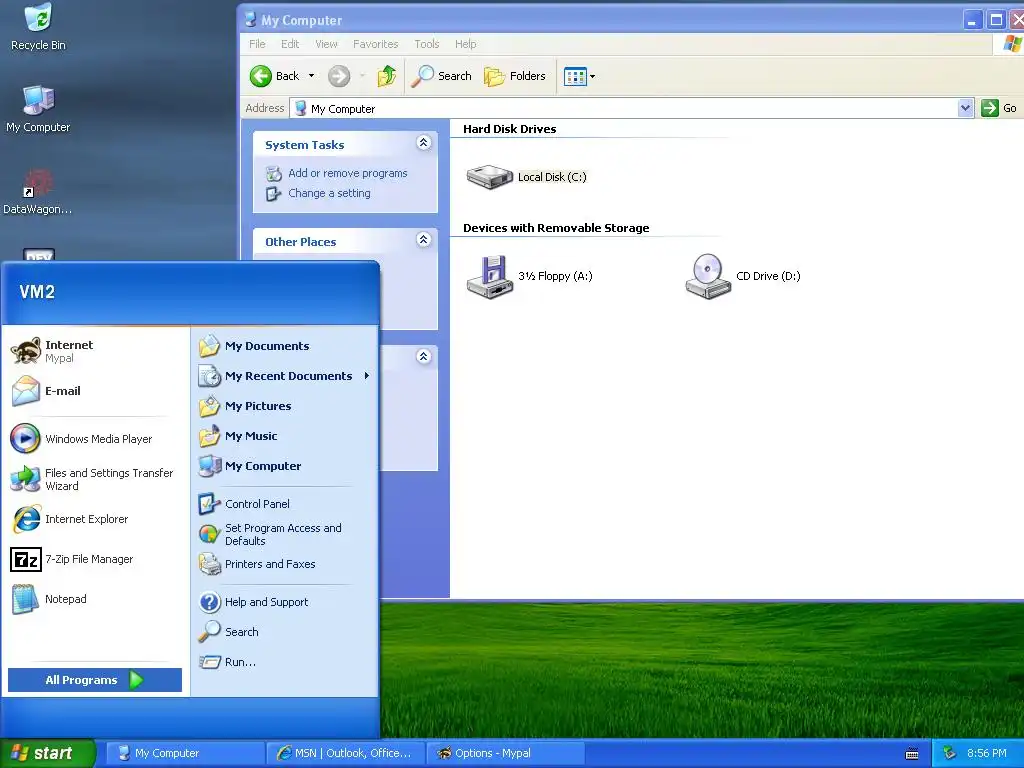Expand the Address bar dropdown
The height and width of the screenshot is (768, 1024).
965,108
